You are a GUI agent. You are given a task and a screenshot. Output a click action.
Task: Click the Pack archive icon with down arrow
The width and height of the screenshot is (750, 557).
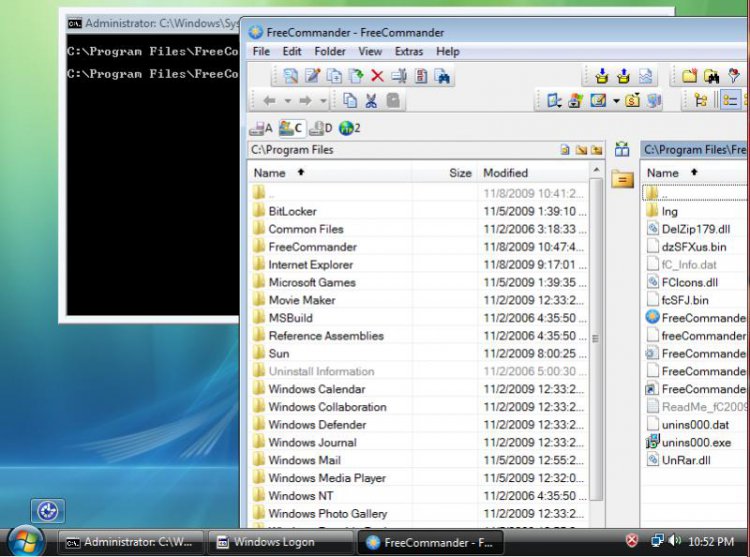point(602,76)
